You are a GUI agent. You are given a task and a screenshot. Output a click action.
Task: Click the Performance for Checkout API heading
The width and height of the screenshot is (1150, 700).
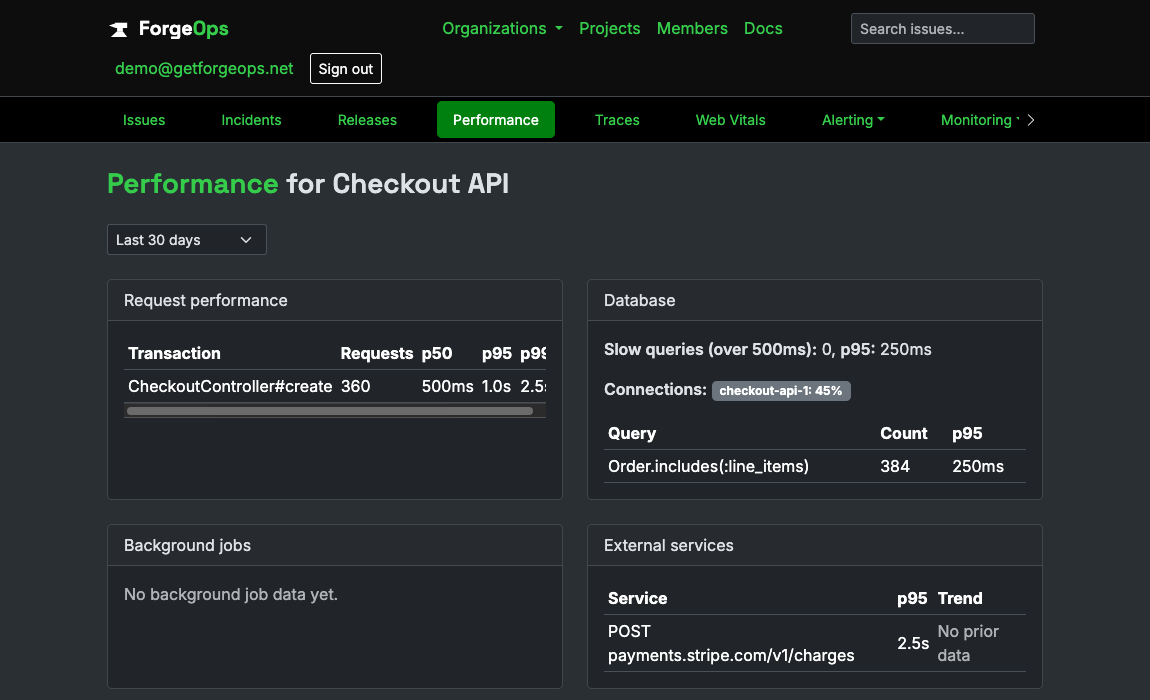click(x=308, y=183)
